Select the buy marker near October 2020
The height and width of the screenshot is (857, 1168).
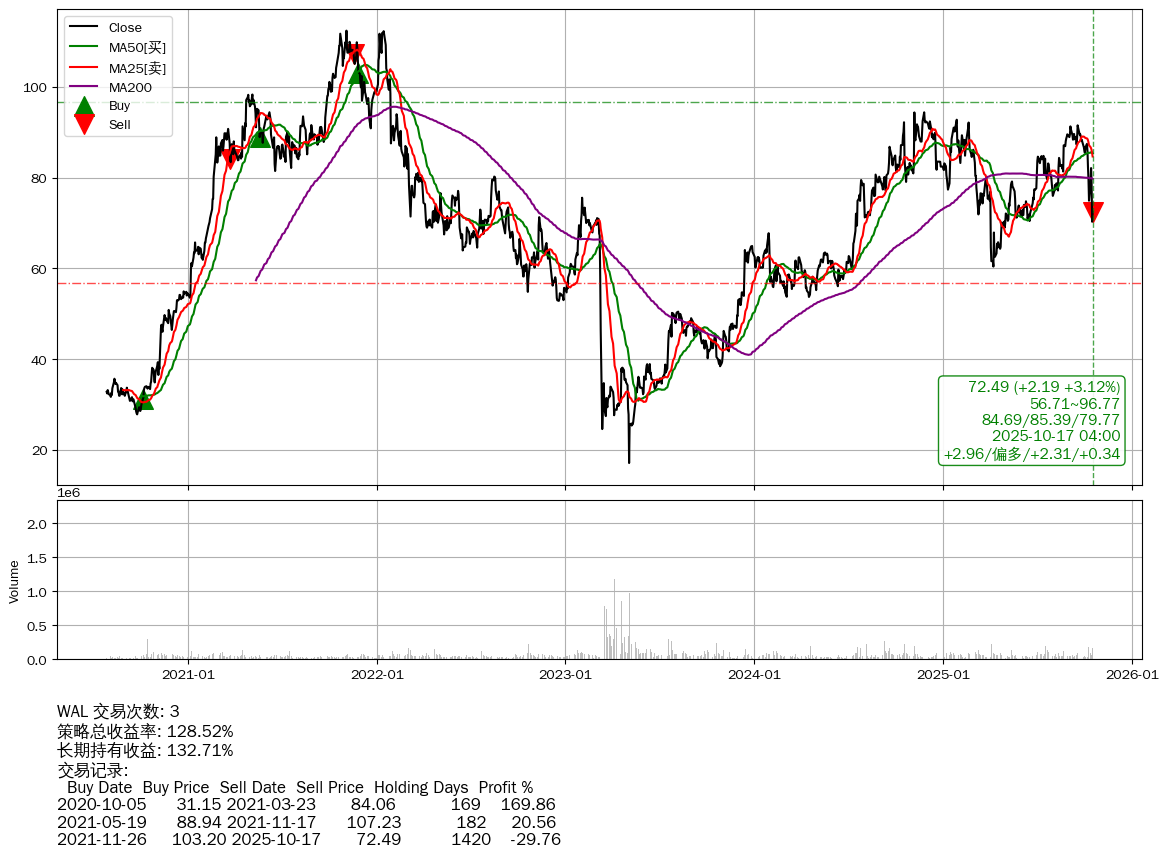tap(144, 400)
